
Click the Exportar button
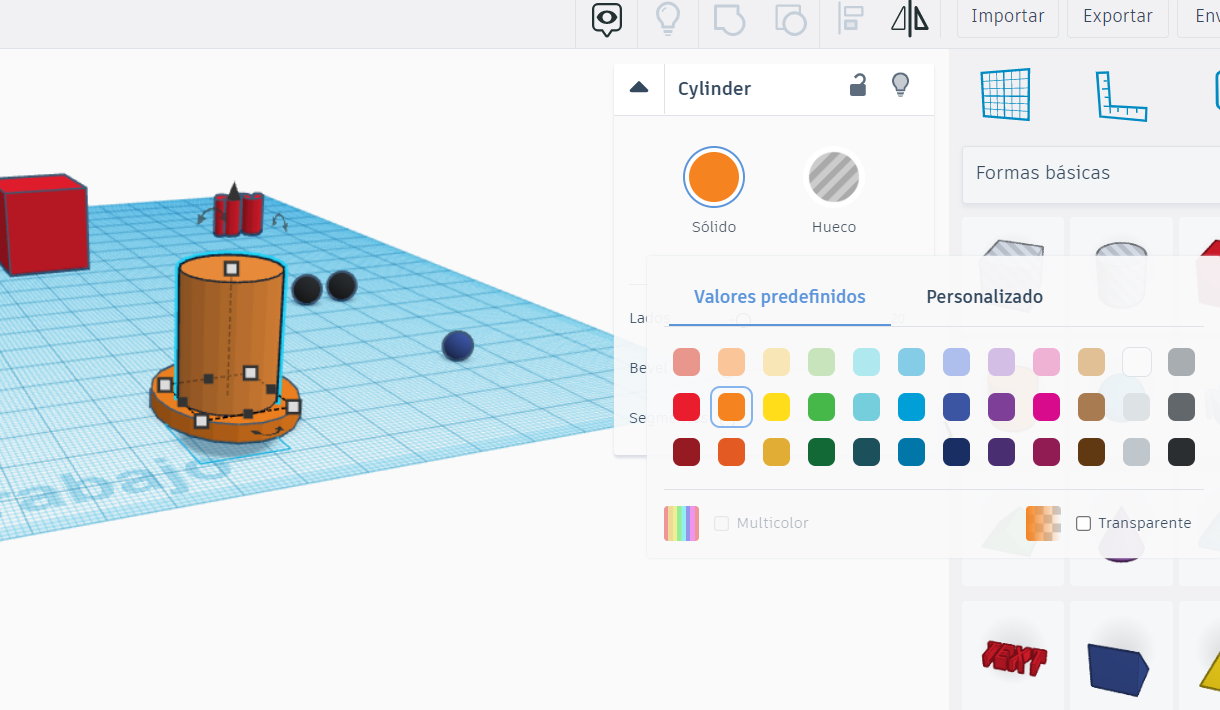pos(1118,17)
